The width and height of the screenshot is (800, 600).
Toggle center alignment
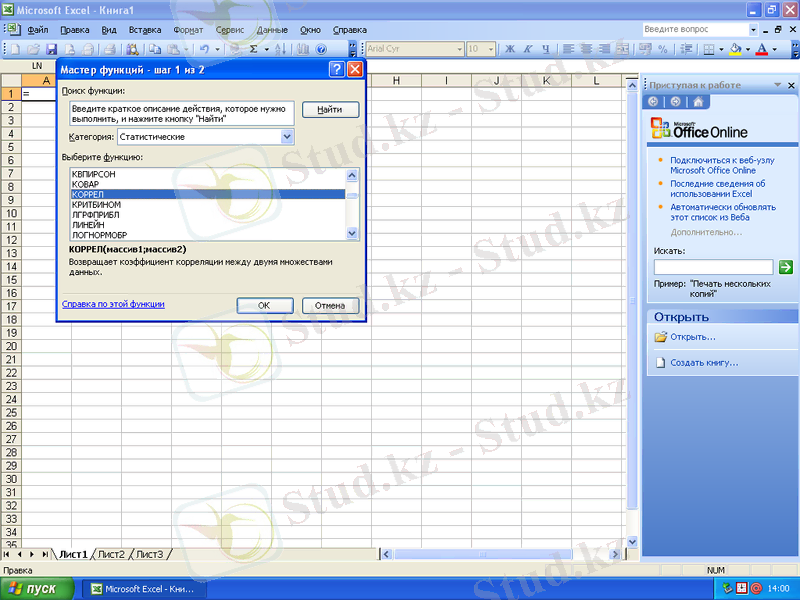[587, 49]
